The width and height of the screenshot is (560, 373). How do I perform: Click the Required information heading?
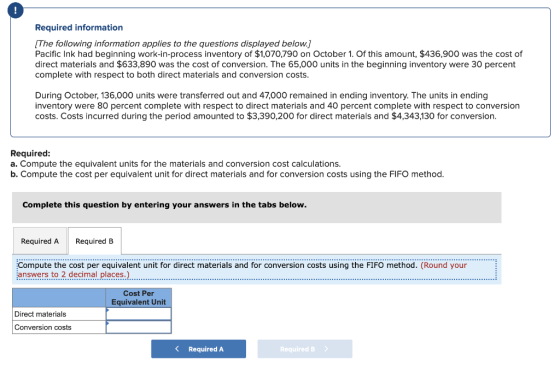coord(79,28)
